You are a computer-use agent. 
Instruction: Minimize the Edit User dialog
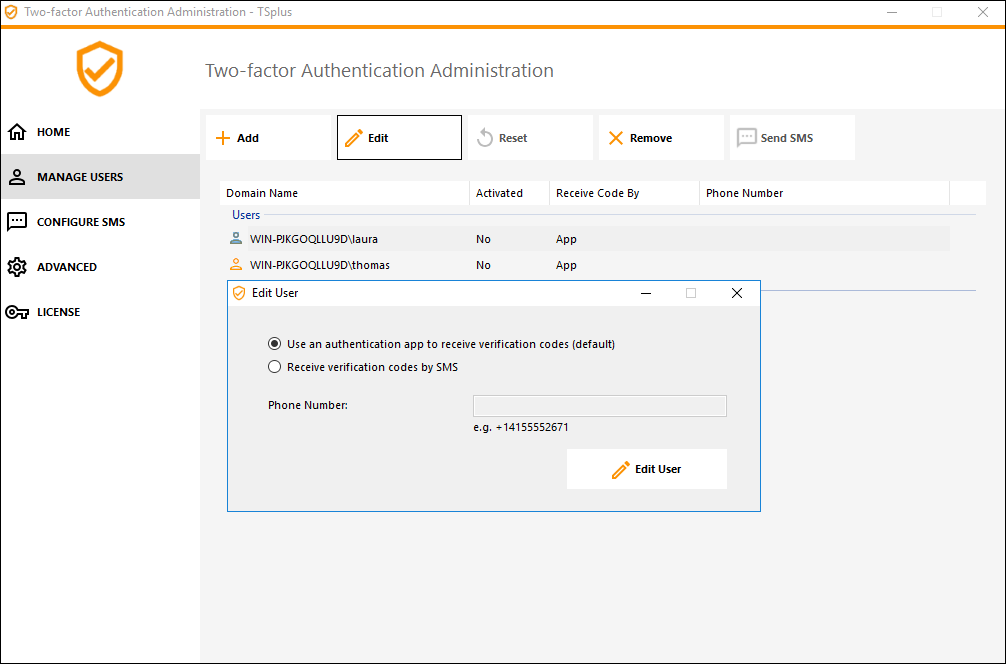tap(646, 293)
